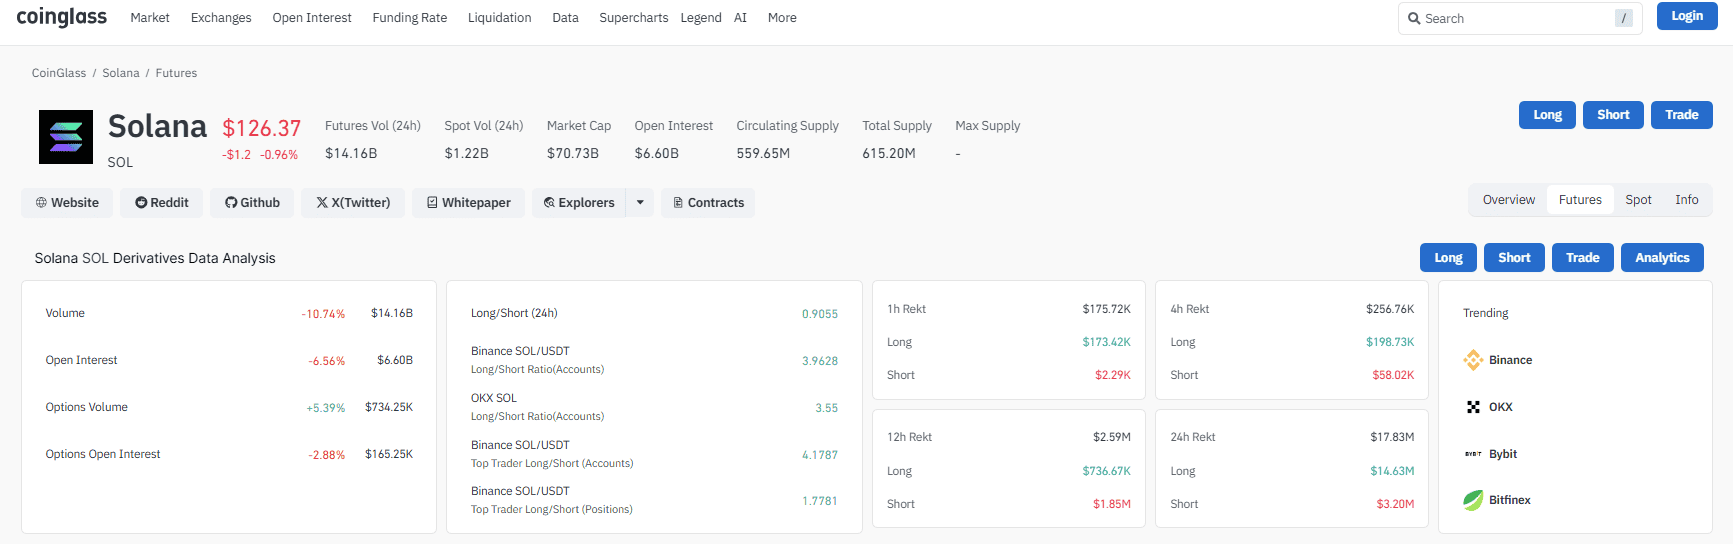The height and width of the screenshot is (544, 1733).
Task: Open the More menu in navigation
Action: (782, 18)
